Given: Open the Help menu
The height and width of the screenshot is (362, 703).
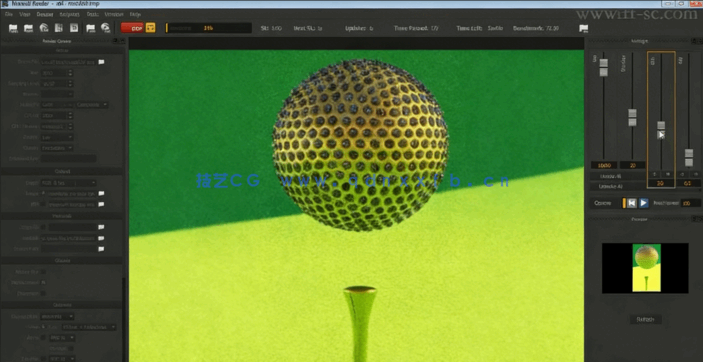Looking at the screenshot, I should pyautogui.click(x=135, y=14).
